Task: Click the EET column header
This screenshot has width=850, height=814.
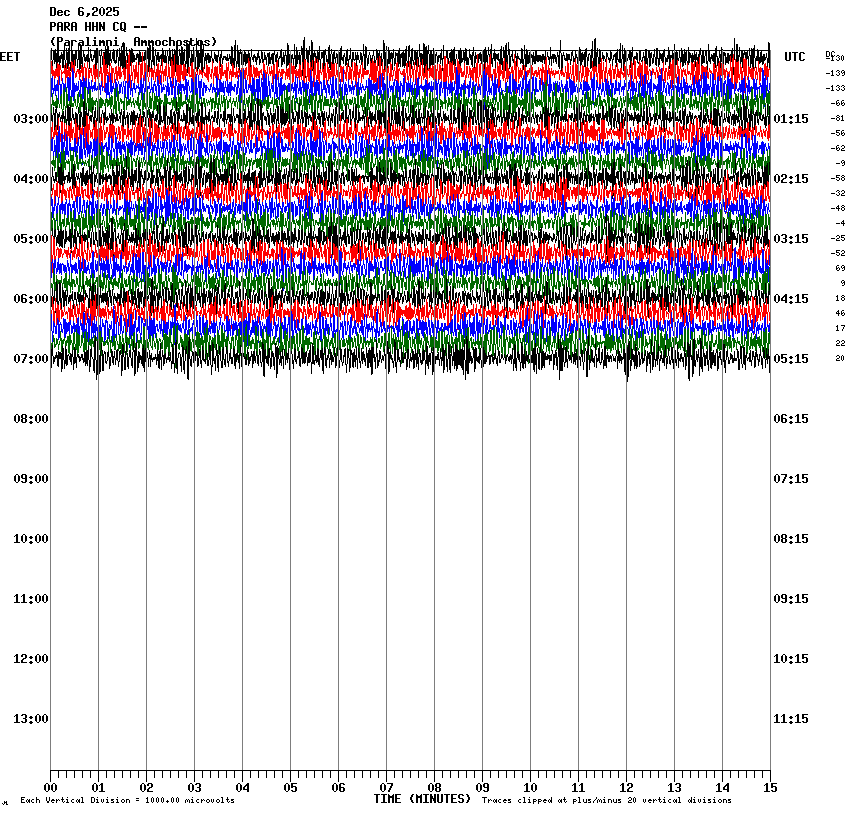Action: click(10, 57)
